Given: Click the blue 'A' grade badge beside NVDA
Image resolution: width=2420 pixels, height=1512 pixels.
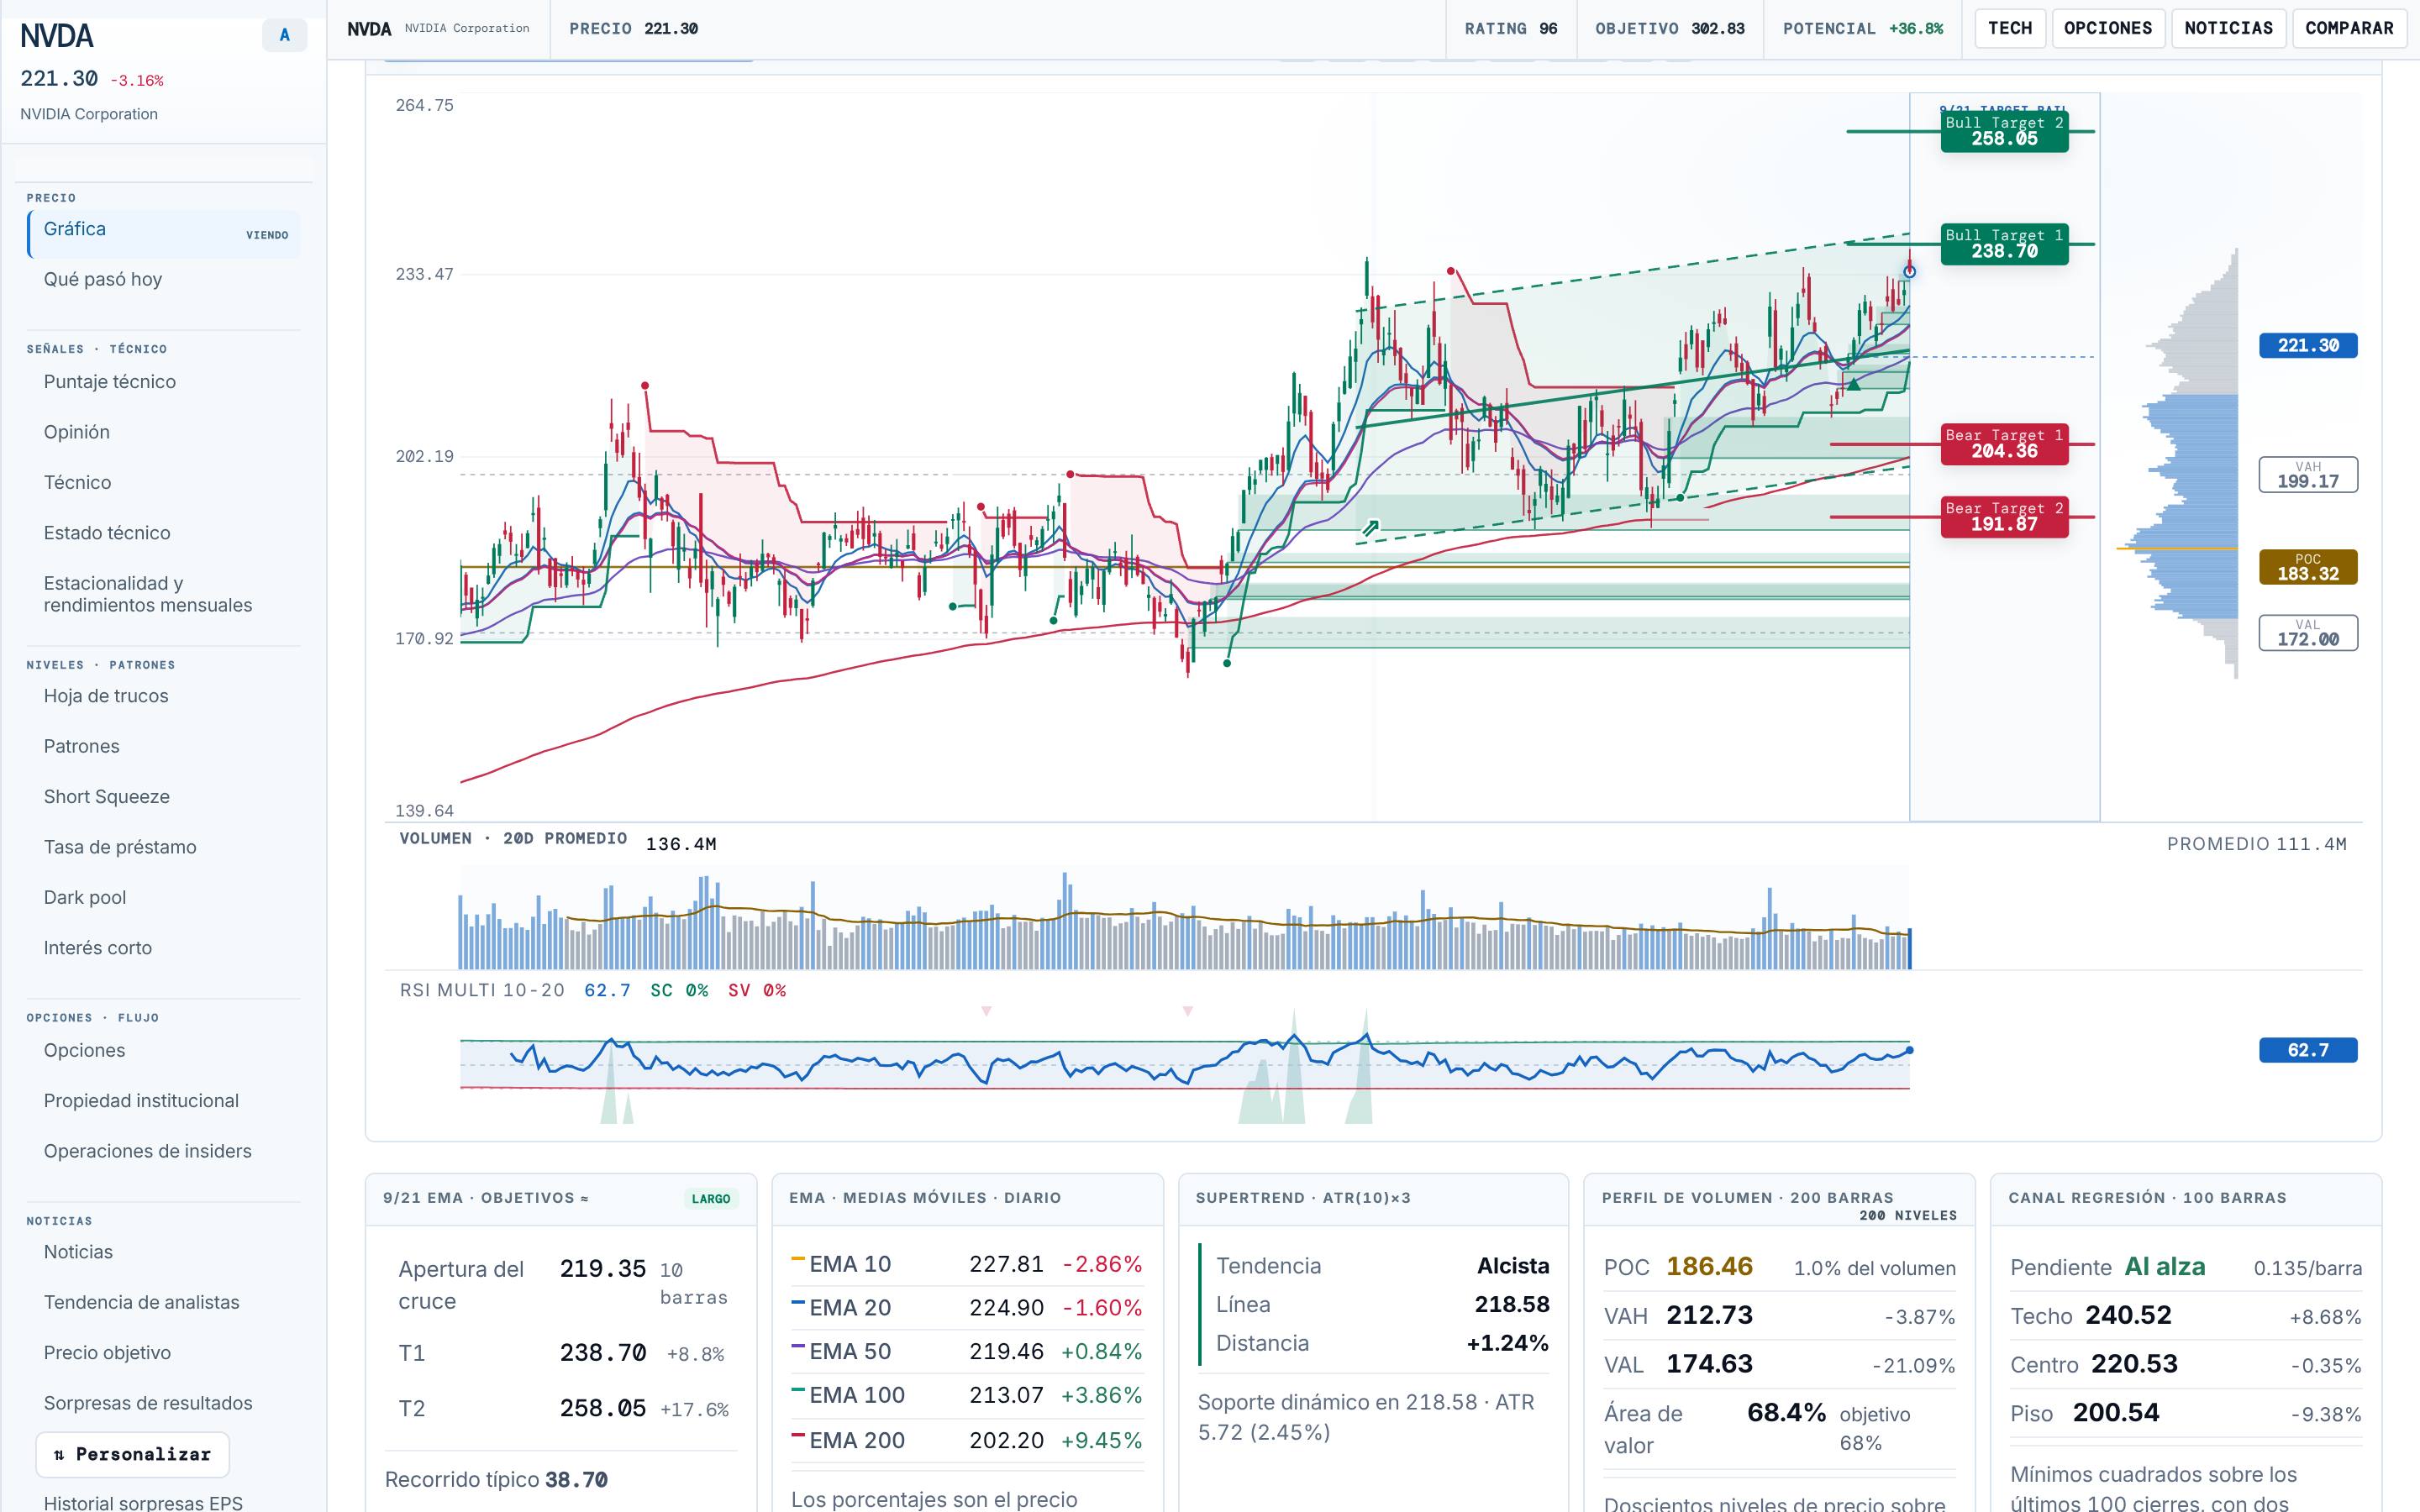Looking at the screenshot, I should (x=284, y=35).
